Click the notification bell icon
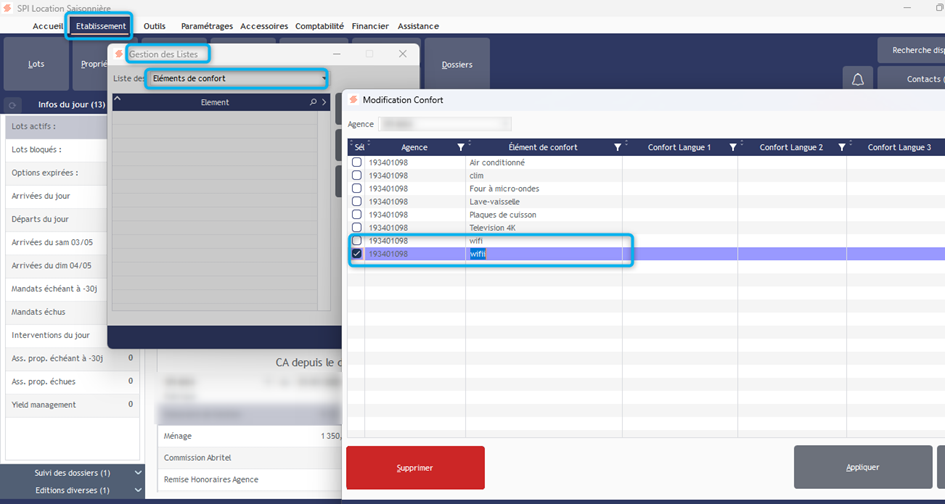 pos(858,79)
